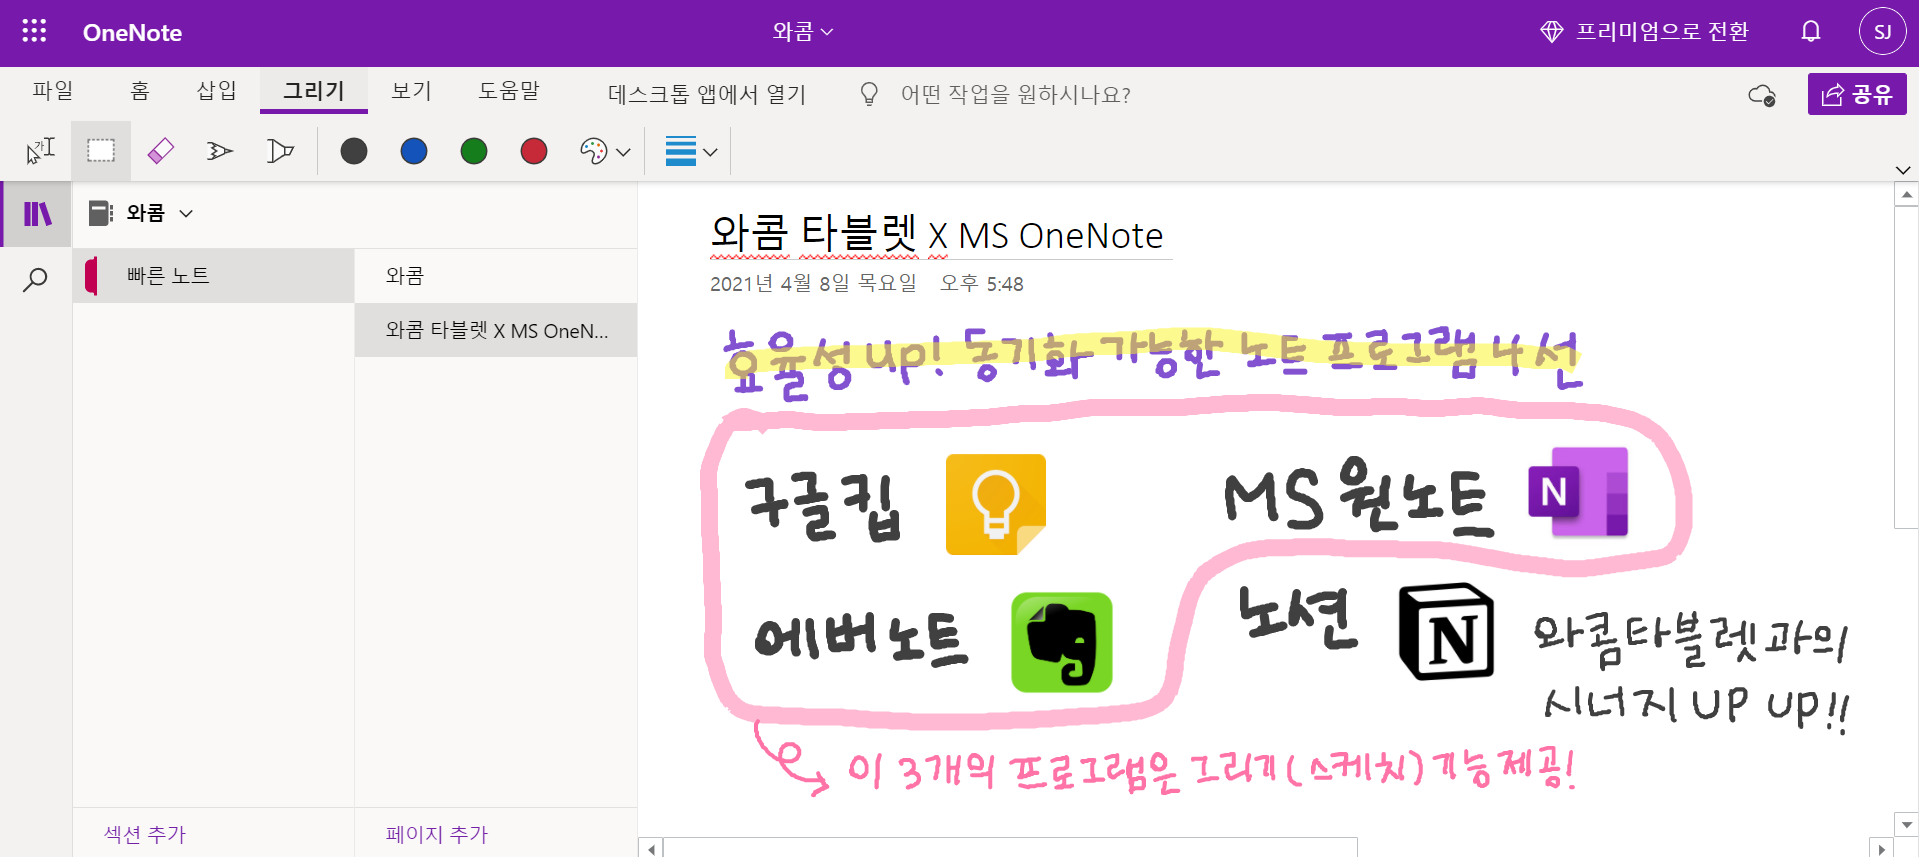Switch to the 도움말 tab
The image size is (1919, 857).
[509, 91]
